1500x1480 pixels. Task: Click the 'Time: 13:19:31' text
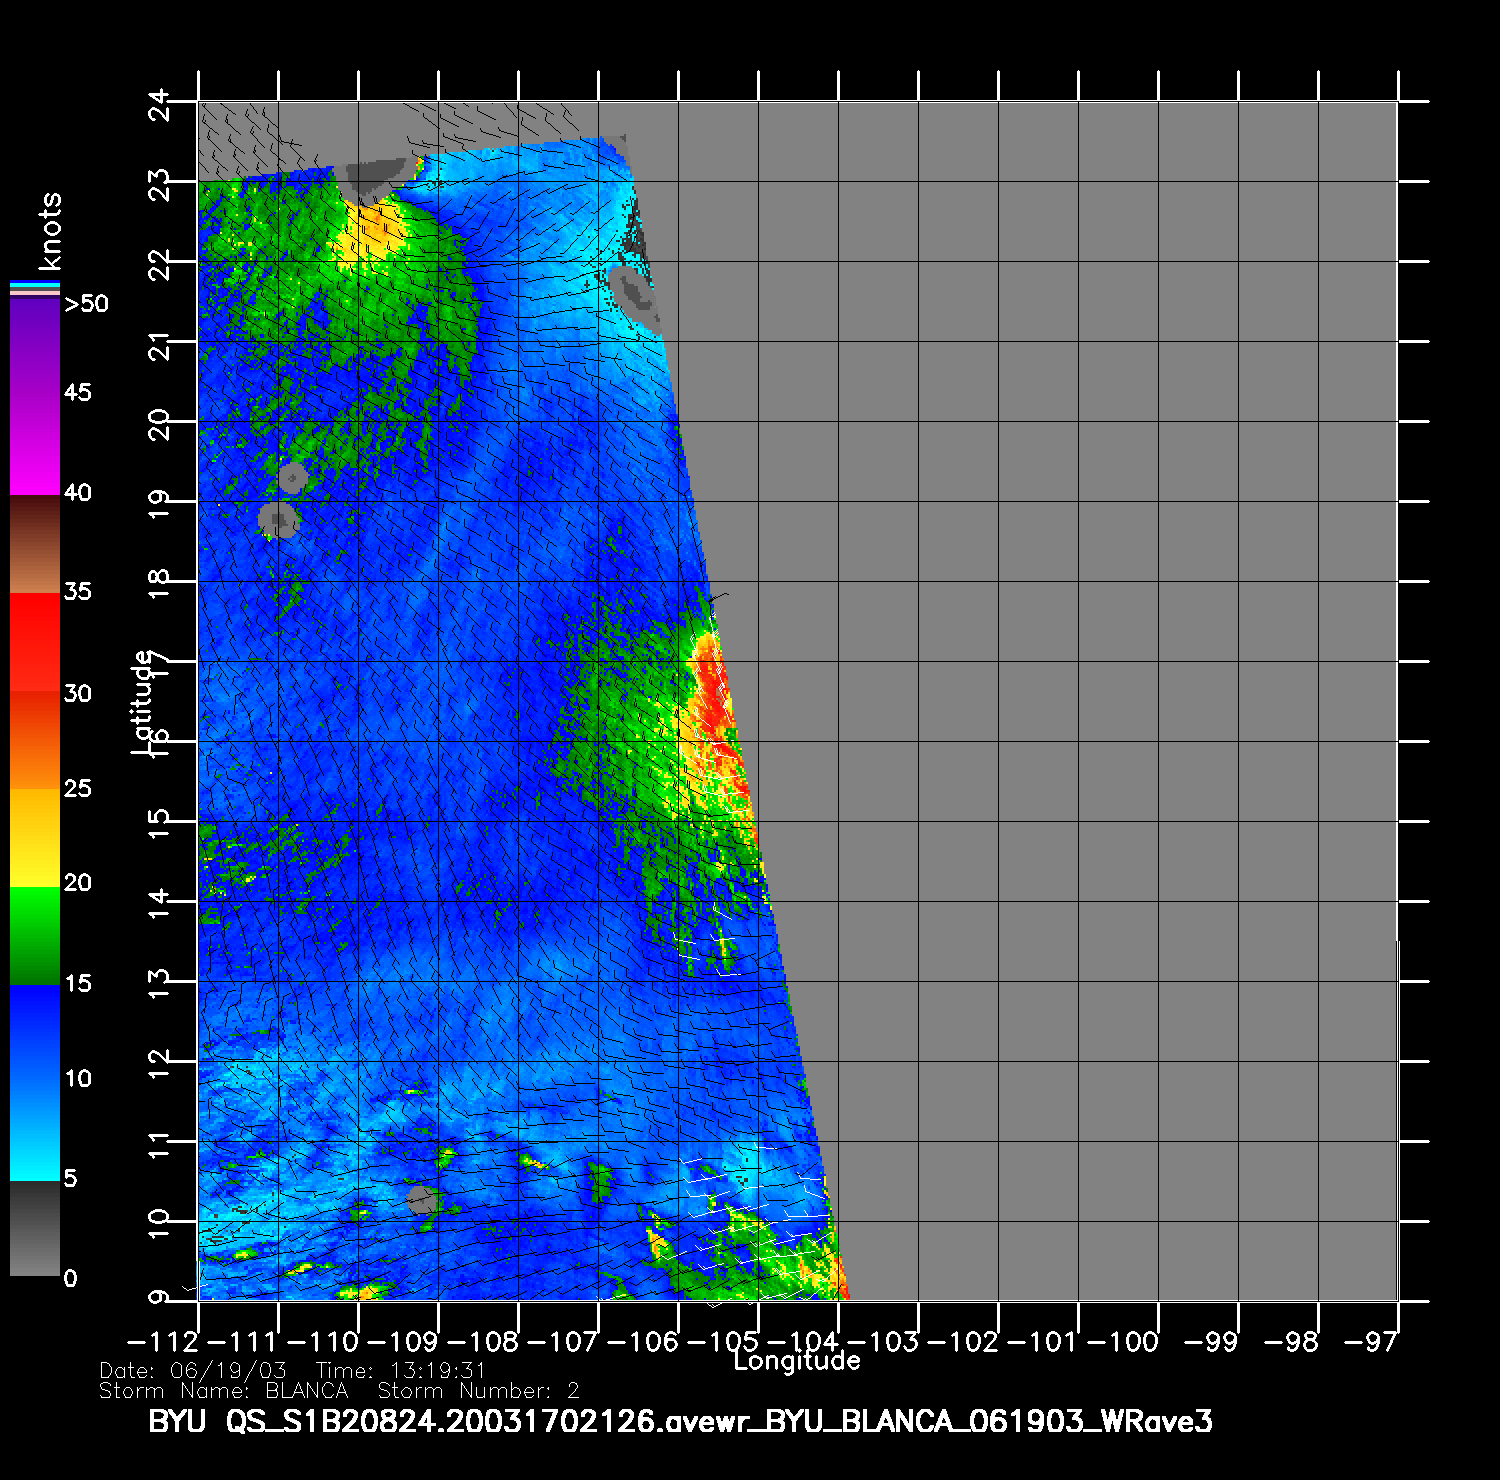pos(400,1370)
